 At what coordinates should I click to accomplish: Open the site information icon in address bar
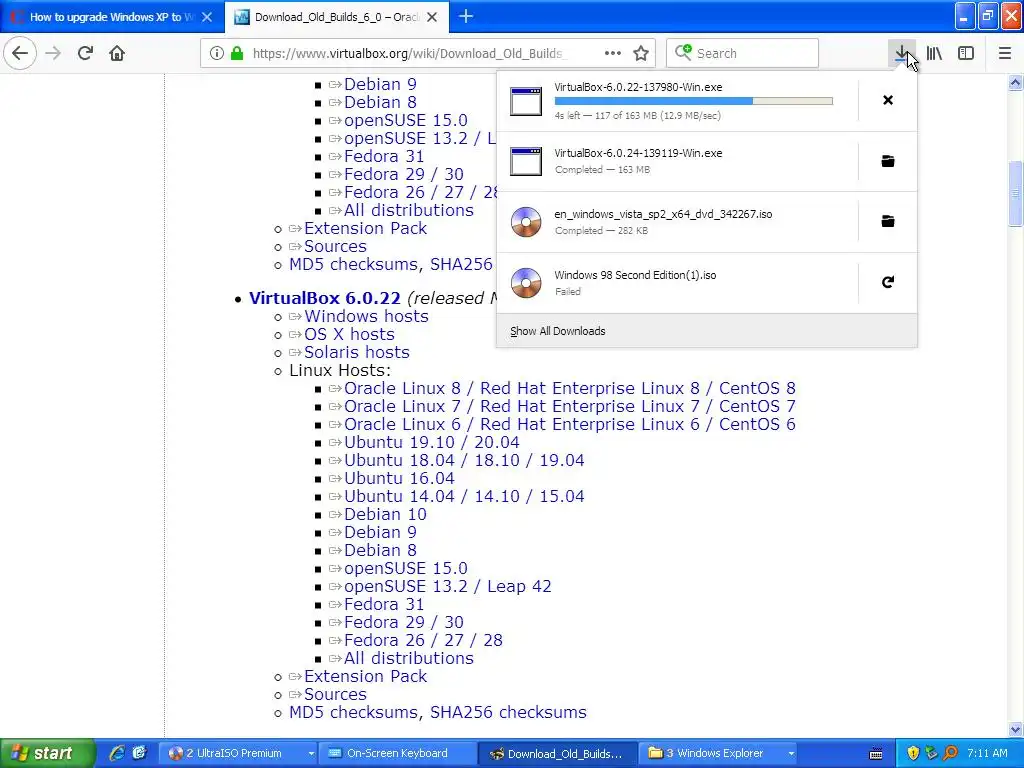pyautogui.click(x=216, y=53)
